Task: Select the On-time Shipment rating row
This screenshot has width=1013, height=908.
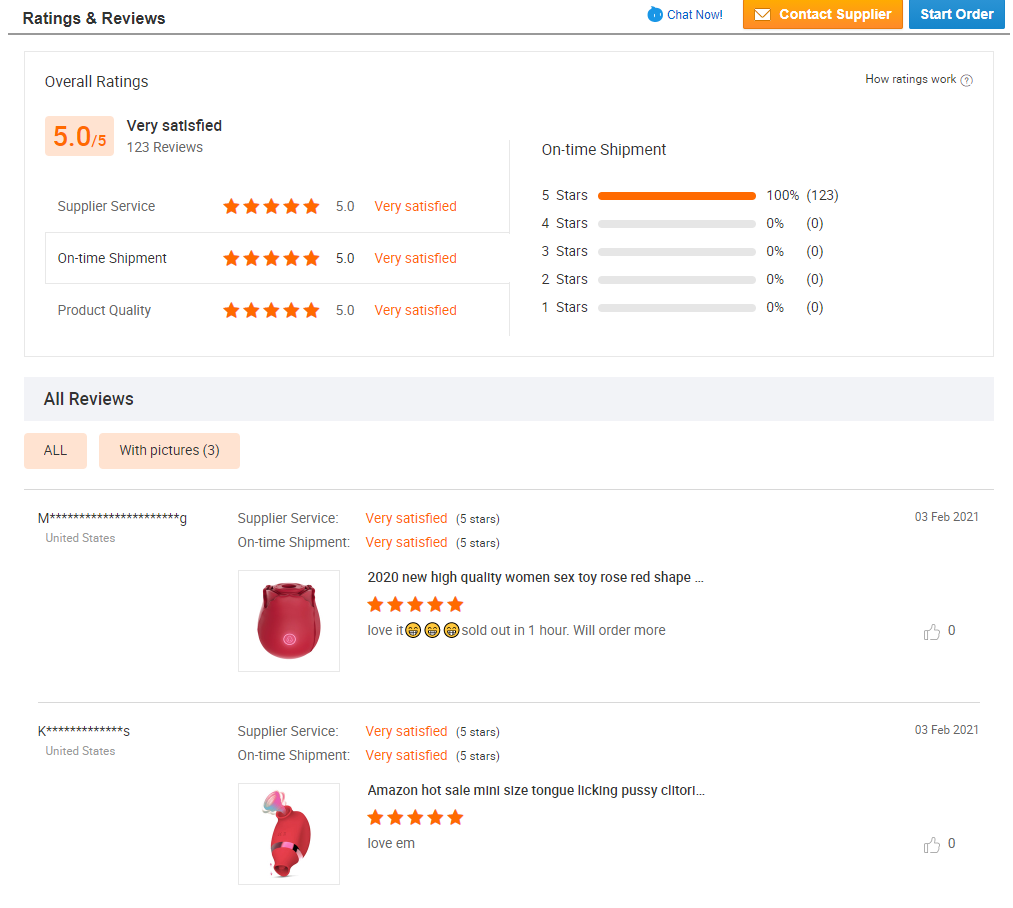Action: click(x=277, y=258)
